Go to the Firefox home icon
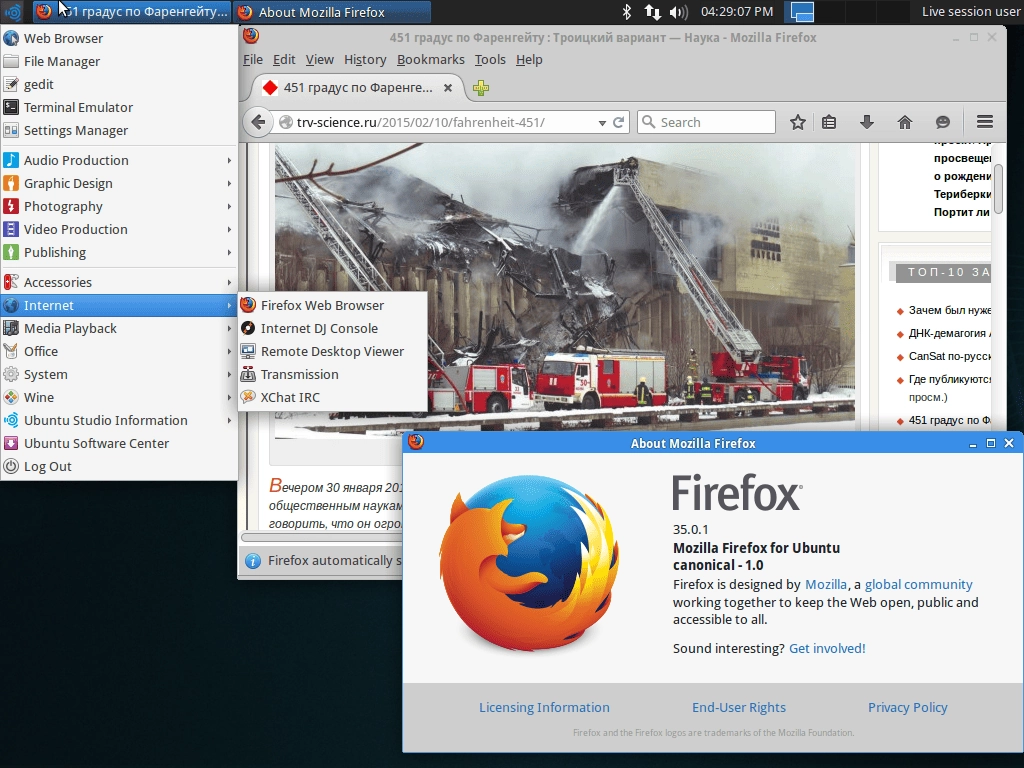This screenshot has width=1024, height=768. tap(904, 122)
